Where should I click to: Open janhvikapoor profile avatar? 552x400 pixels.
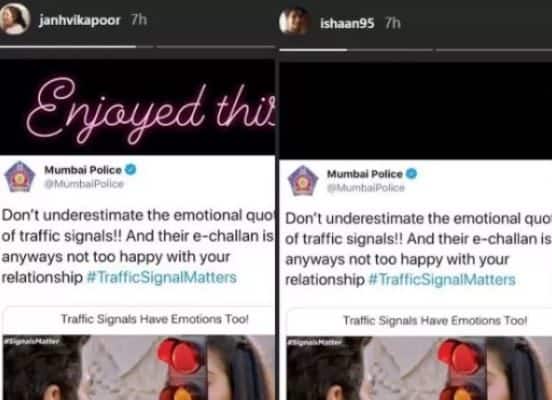click(x=14, y=19)
